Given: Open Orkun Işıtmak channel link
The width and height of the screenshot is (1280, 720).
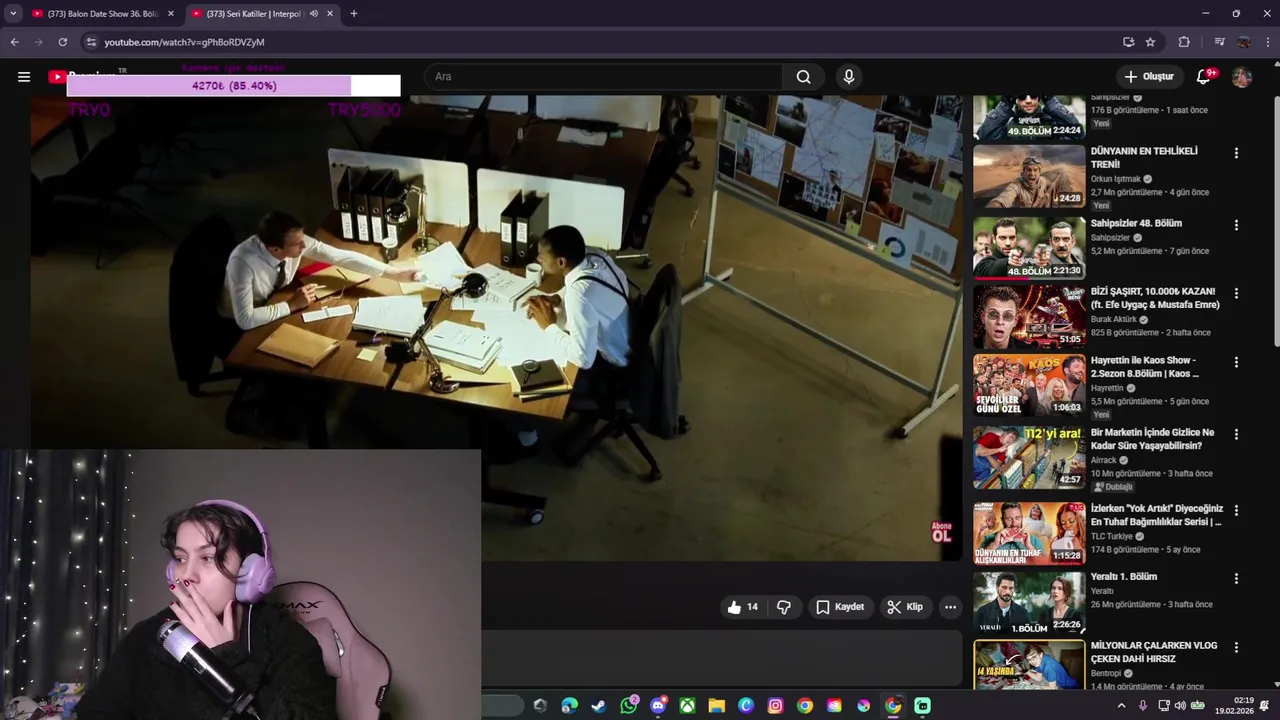Looking at the screenshot, I should 1116,179.
